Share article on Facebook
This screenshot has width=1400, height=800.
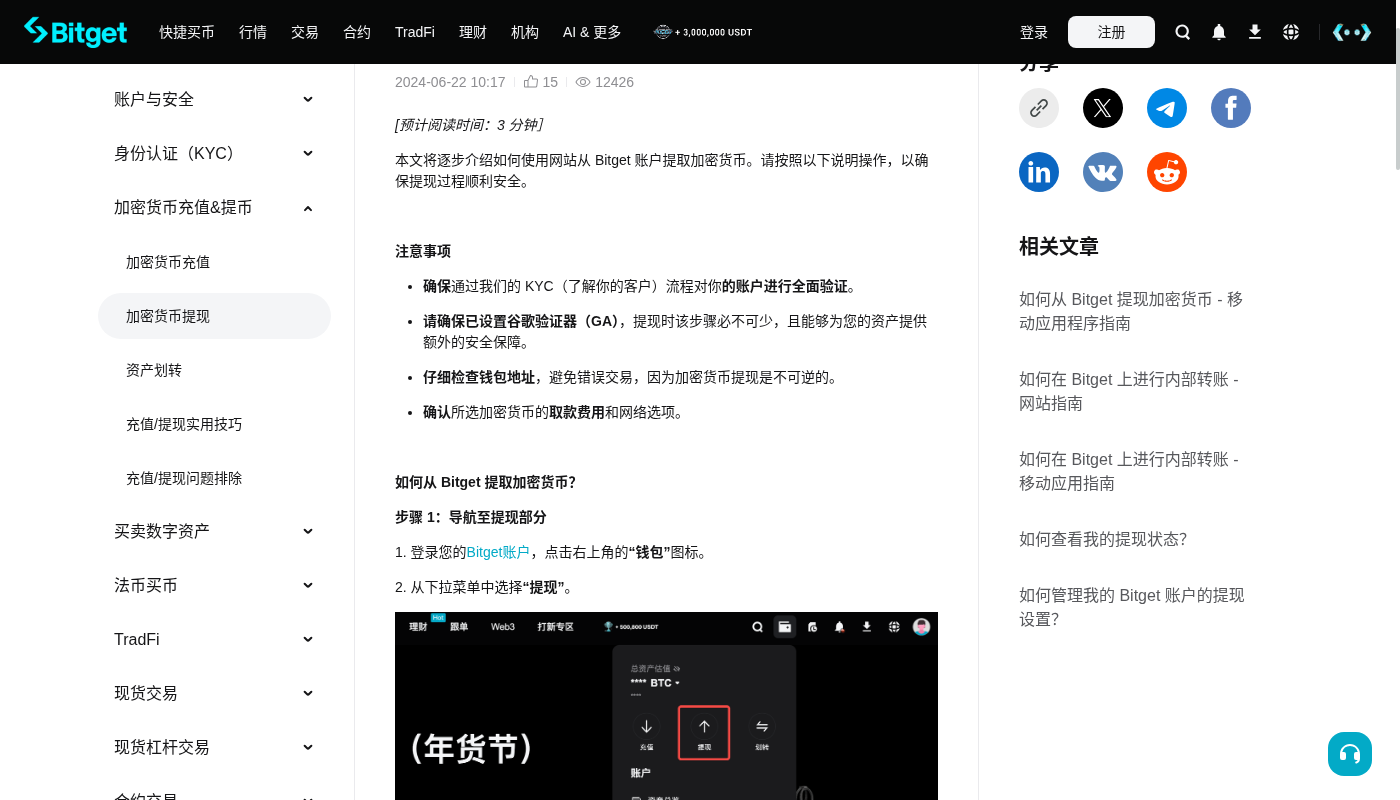coord(1231,108)
